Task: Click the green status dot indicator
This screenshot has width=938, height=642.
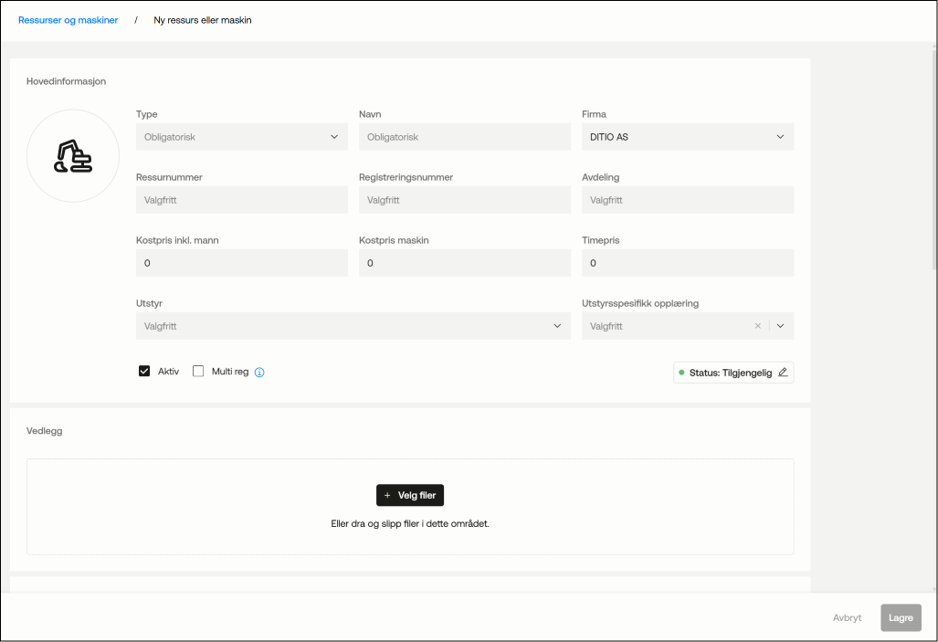Action: [681, 372]
